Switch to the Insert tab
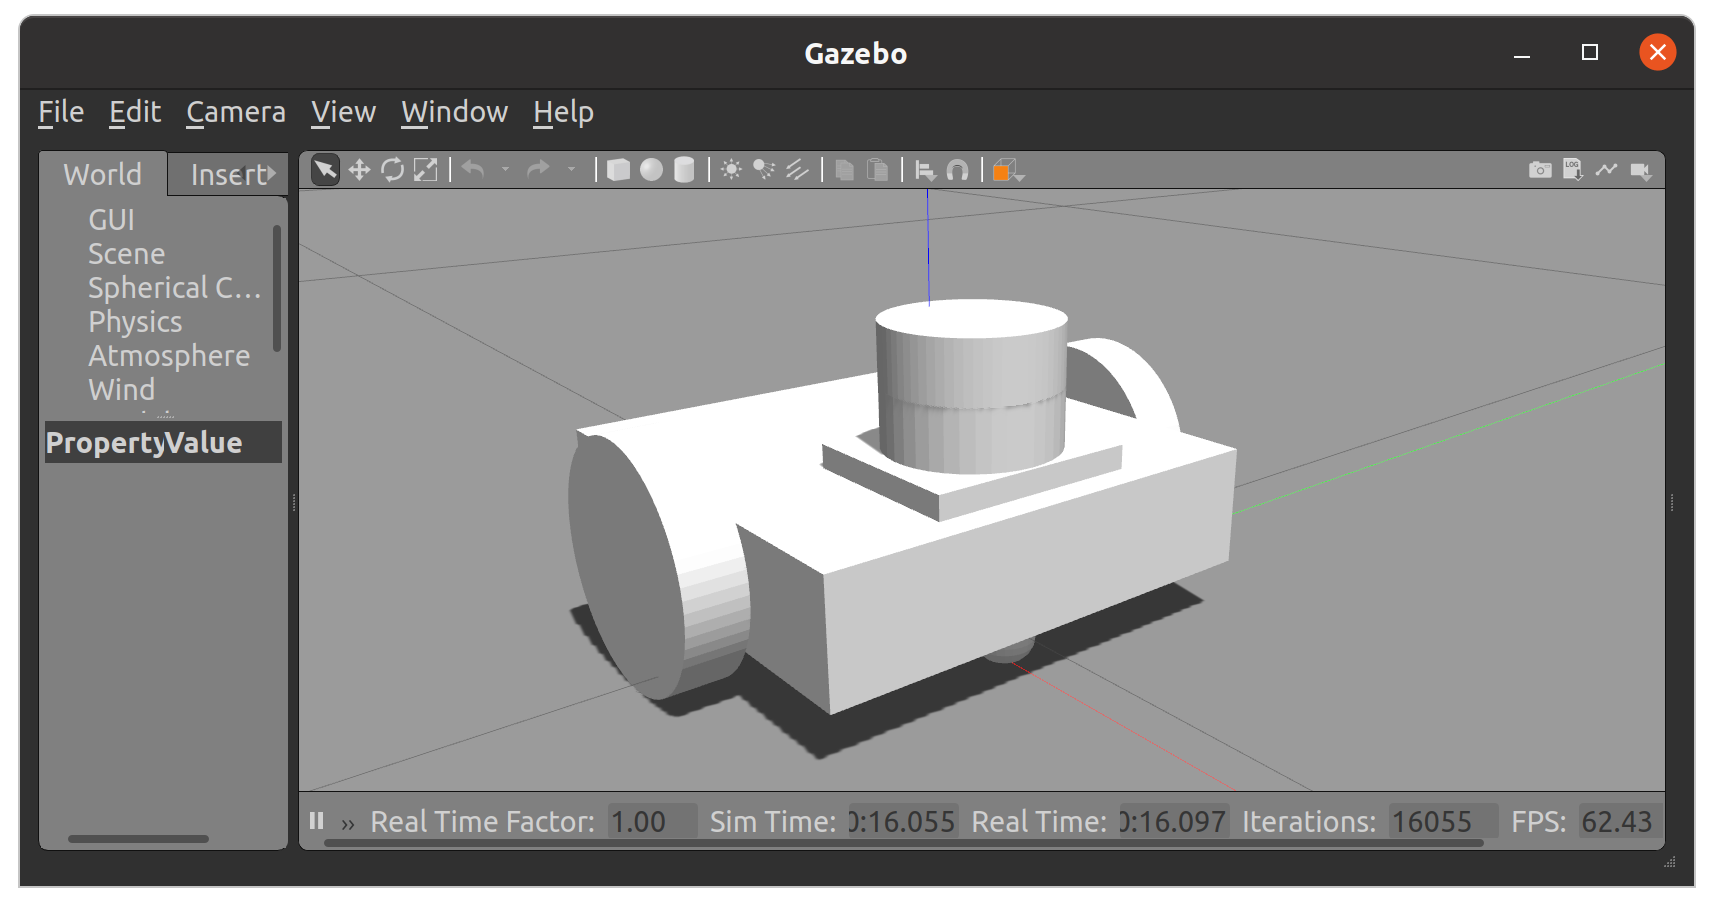This screenshot has width=1714, height=906. 229,174
